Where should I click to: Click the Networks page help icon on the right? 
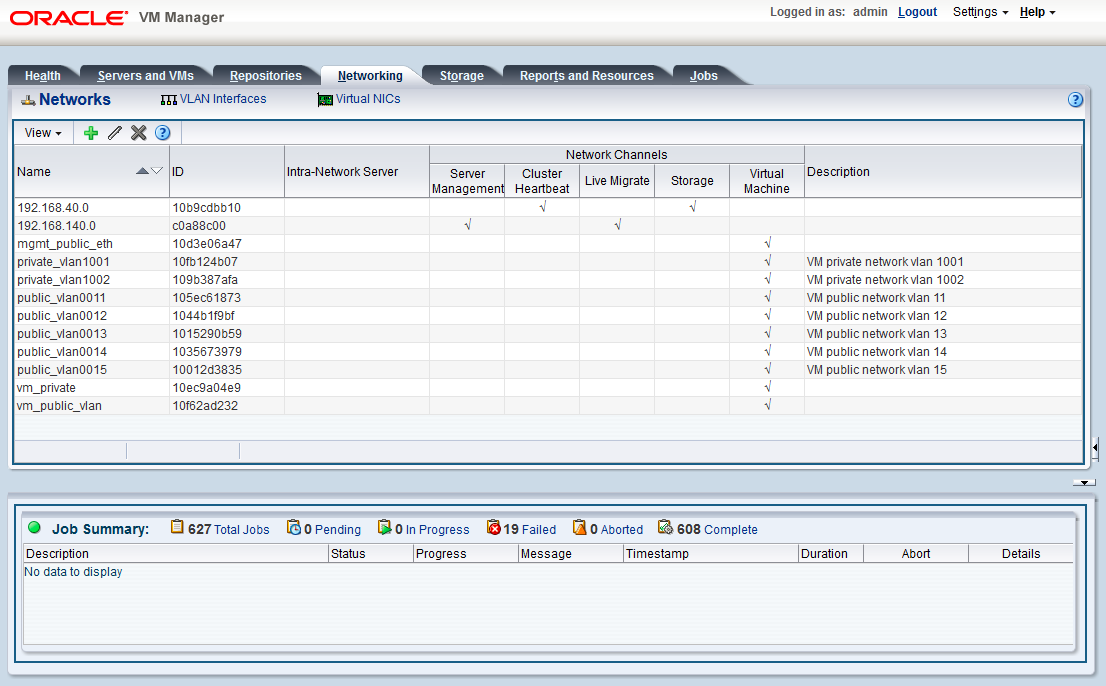point(1075,99)
